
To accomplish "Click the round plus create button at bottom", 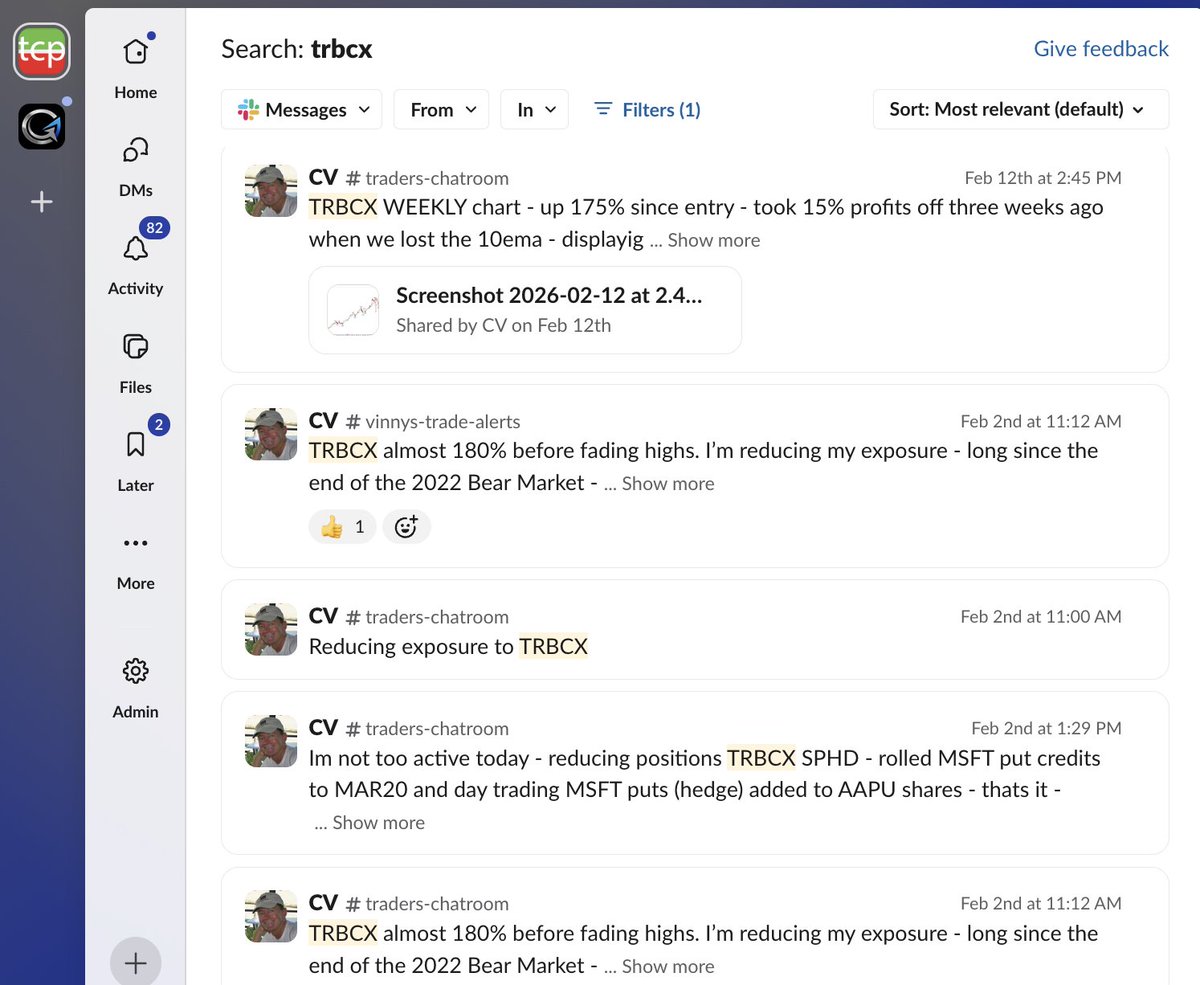I will point(136,962).
